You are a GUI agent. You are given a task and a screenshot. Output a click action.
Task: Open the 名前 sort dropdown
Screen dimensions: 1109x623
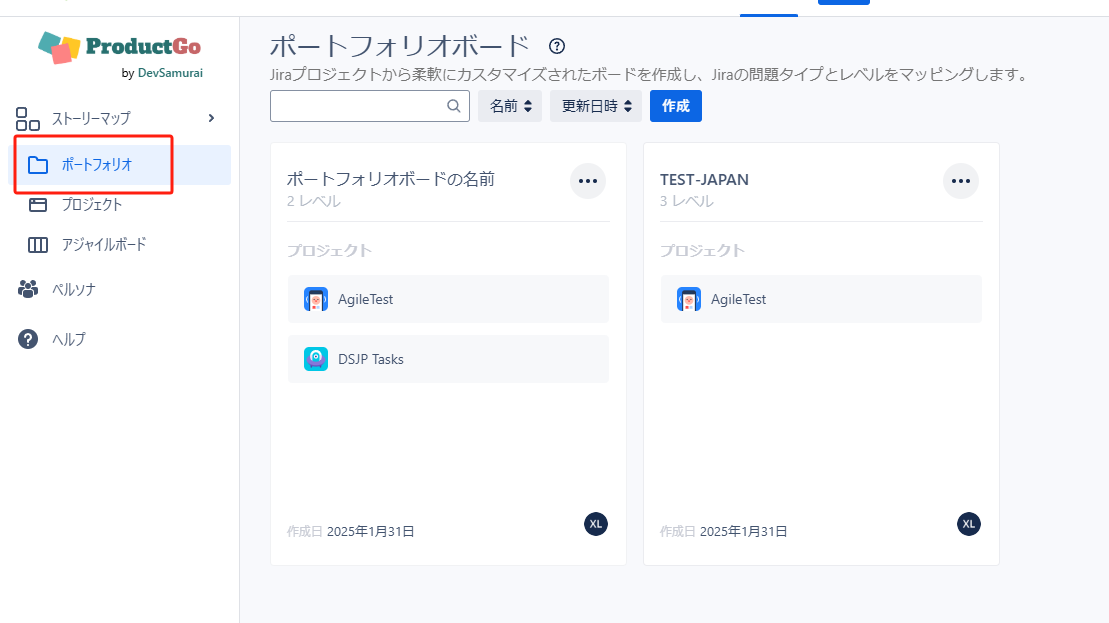510,106
